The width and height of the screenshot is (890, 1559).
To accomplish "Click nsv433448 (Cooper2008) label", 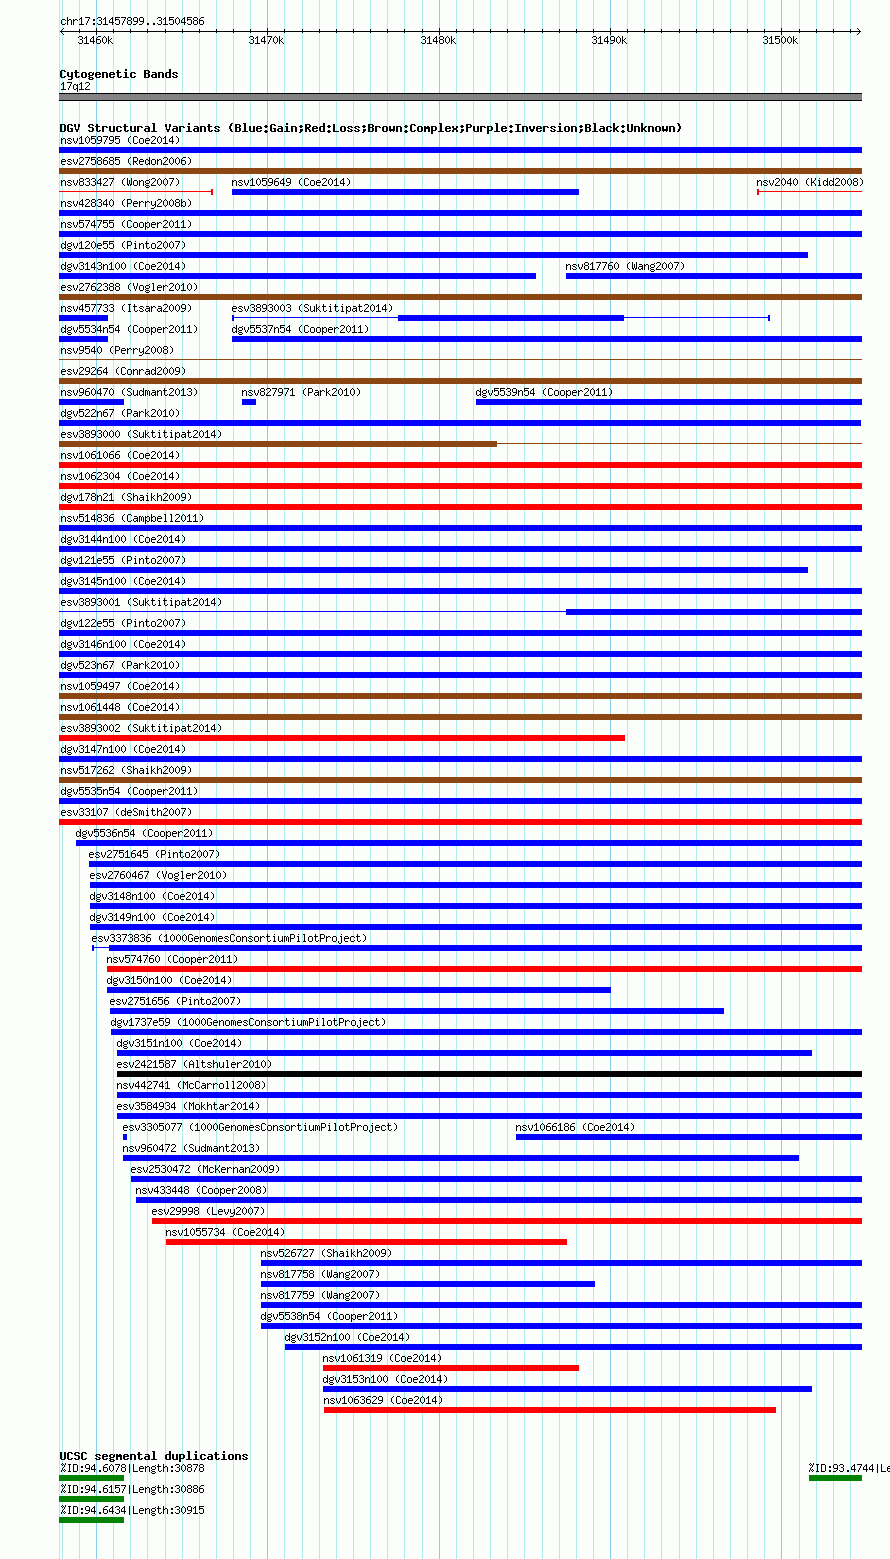I will pos(202,1190).
